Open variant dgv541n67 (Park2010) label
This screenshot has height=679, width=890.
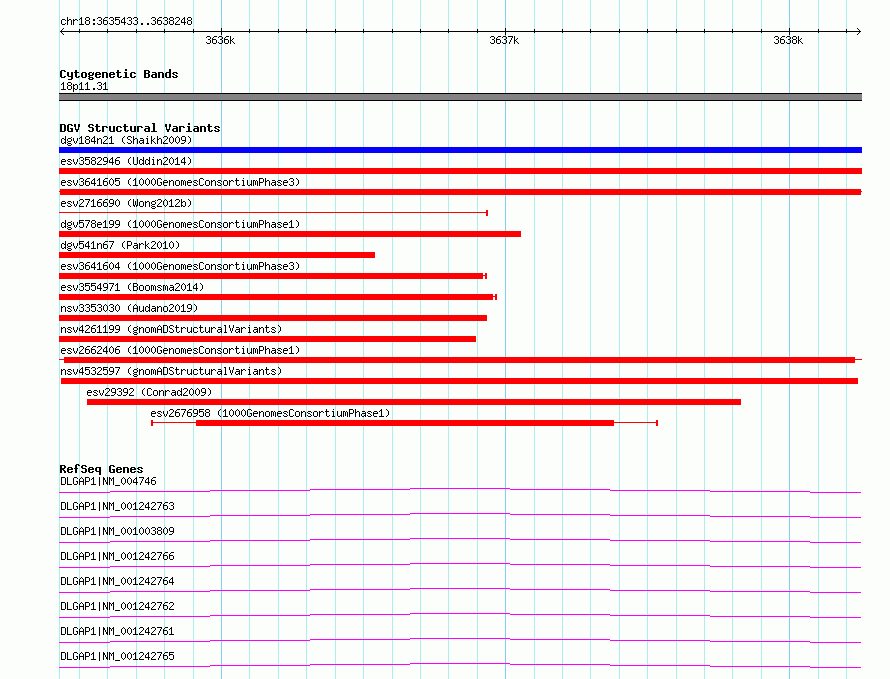pos(120,245)
